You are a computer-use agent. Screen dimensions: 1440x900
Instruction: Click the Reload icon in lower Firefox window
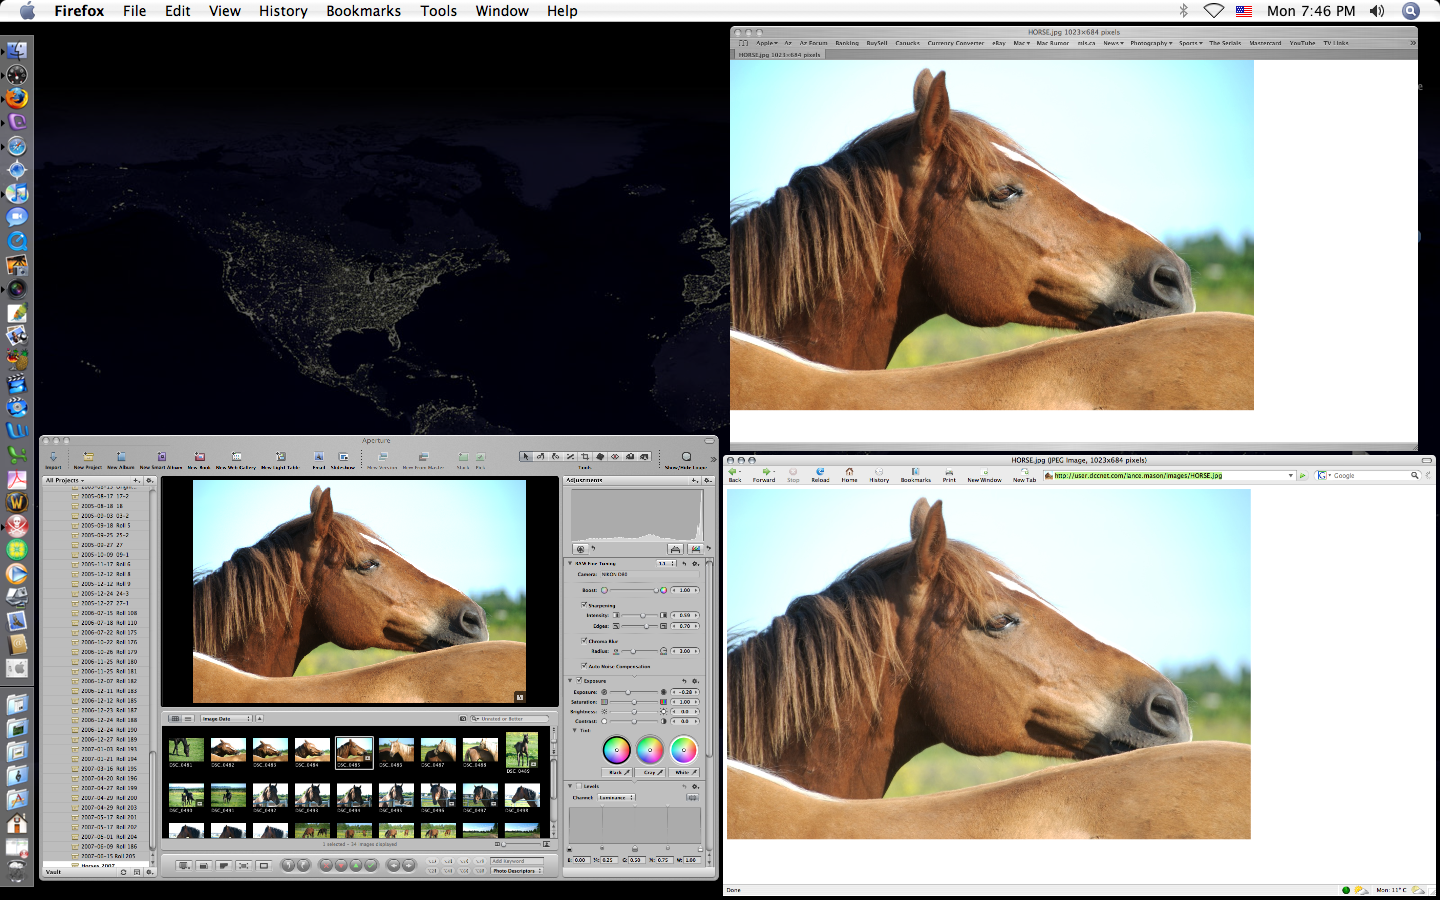[x=820, y=474]
